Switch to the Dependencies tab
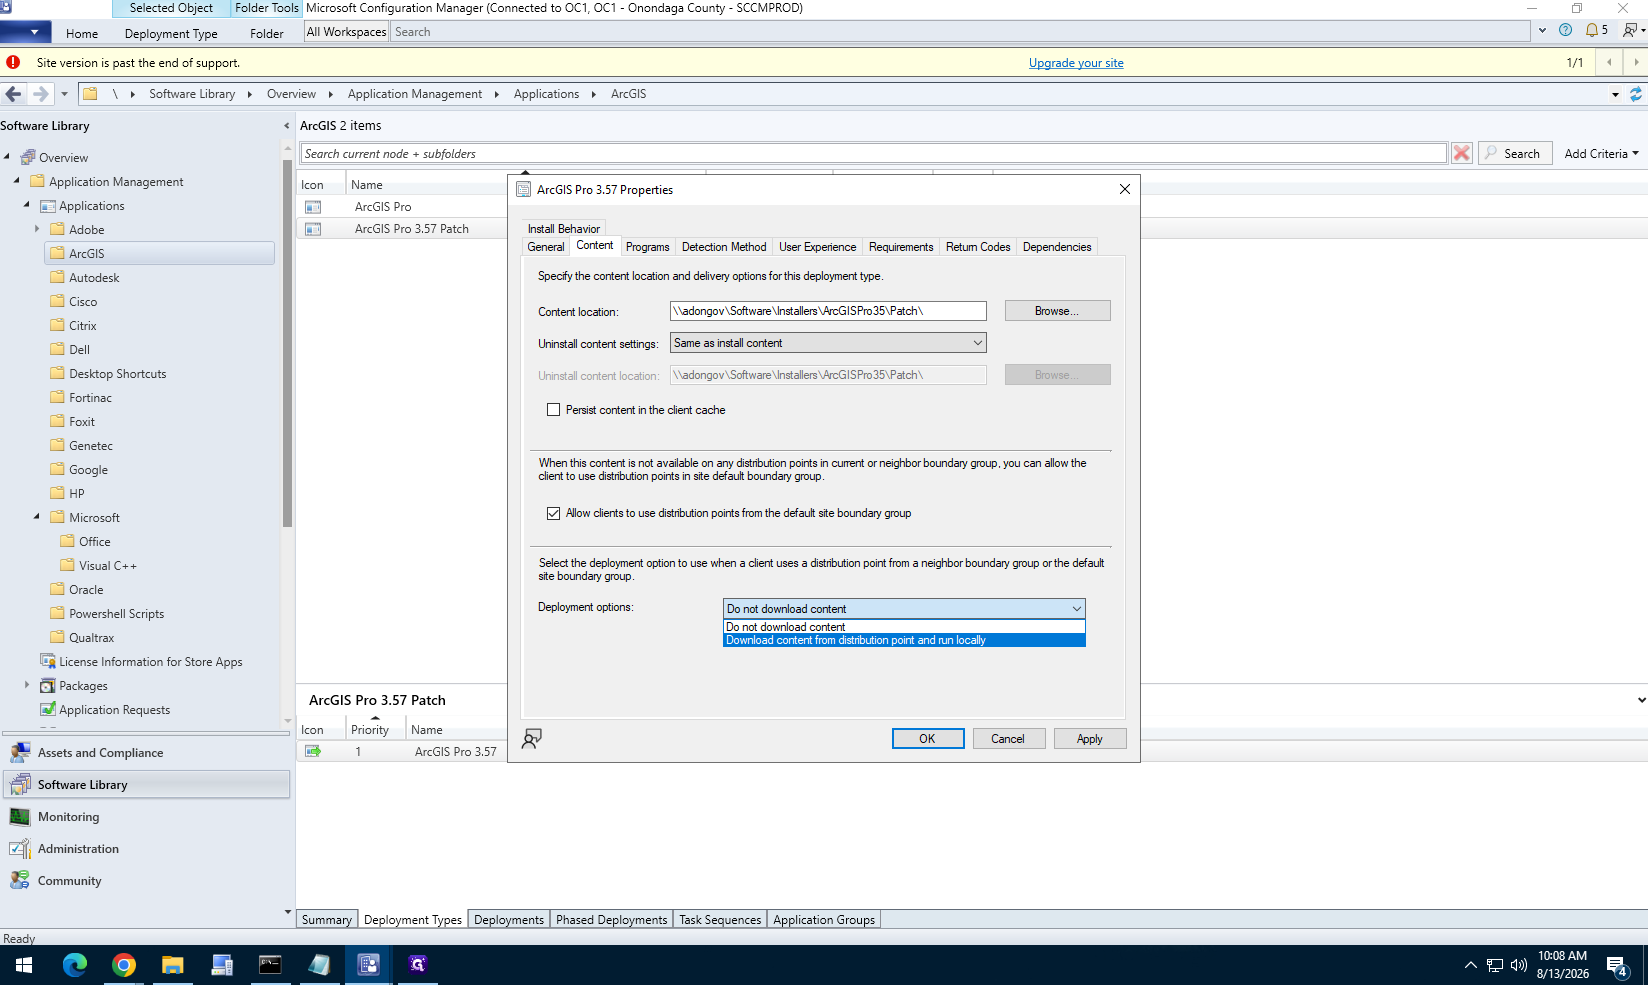1648x985 pixels. coord(1057,247)
